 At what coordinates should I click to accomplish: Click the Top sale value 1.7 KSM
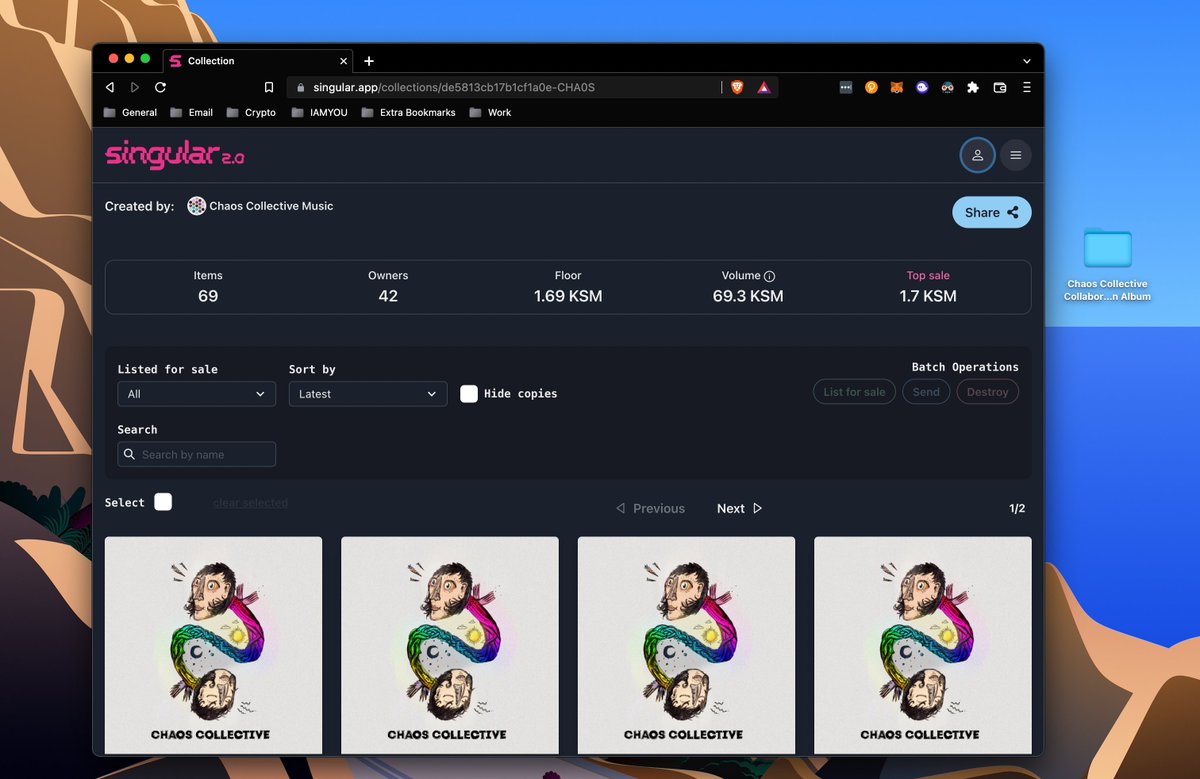coord(928,296)
